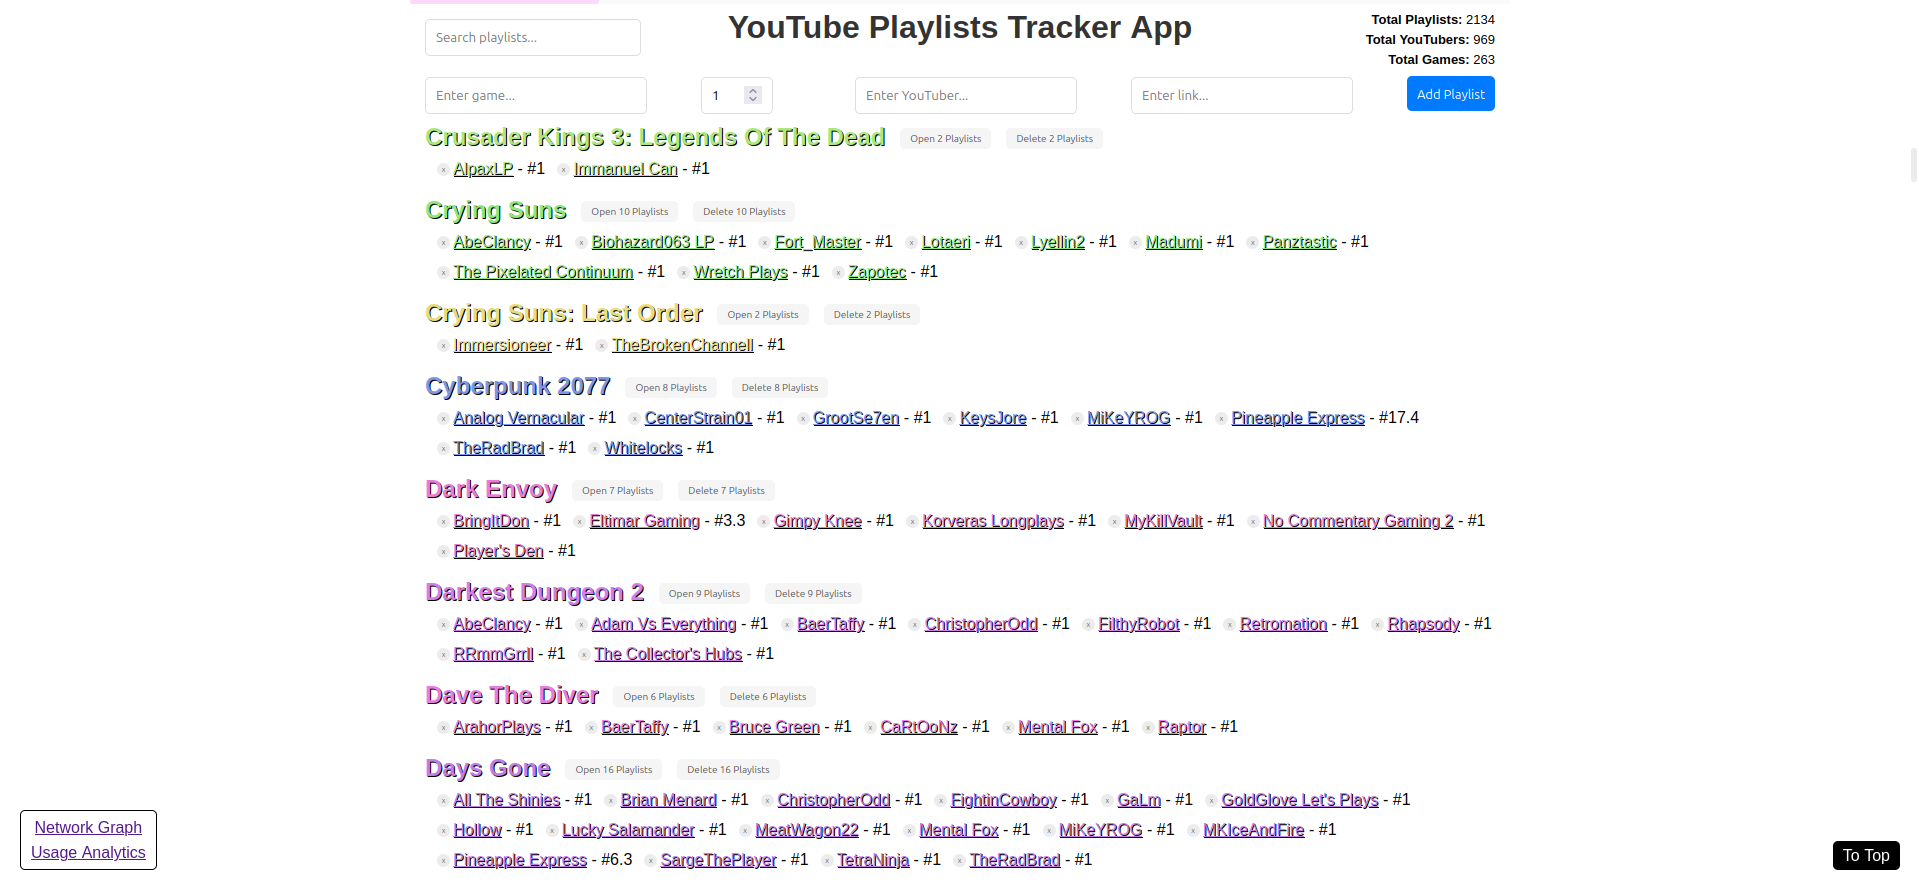The height and width of the screenshot is (886, 1919).
Task: Decrement the playlist number using the down arrow
Action: 752,100
